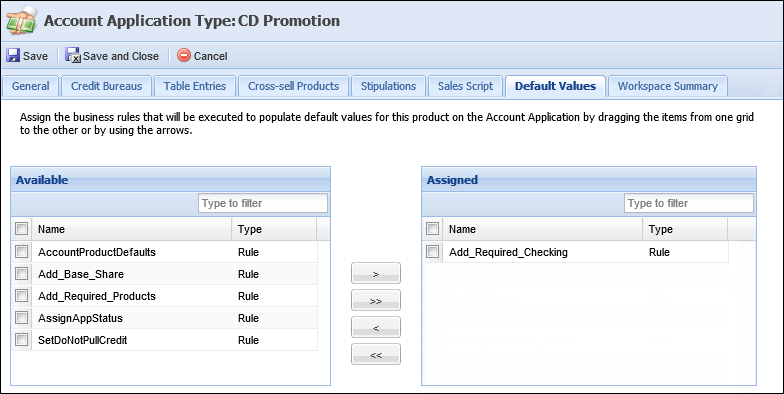This screenshot has height=394, width=784.
Task: Go to the Cross-sell Products tab
Action: click(294, 86)
